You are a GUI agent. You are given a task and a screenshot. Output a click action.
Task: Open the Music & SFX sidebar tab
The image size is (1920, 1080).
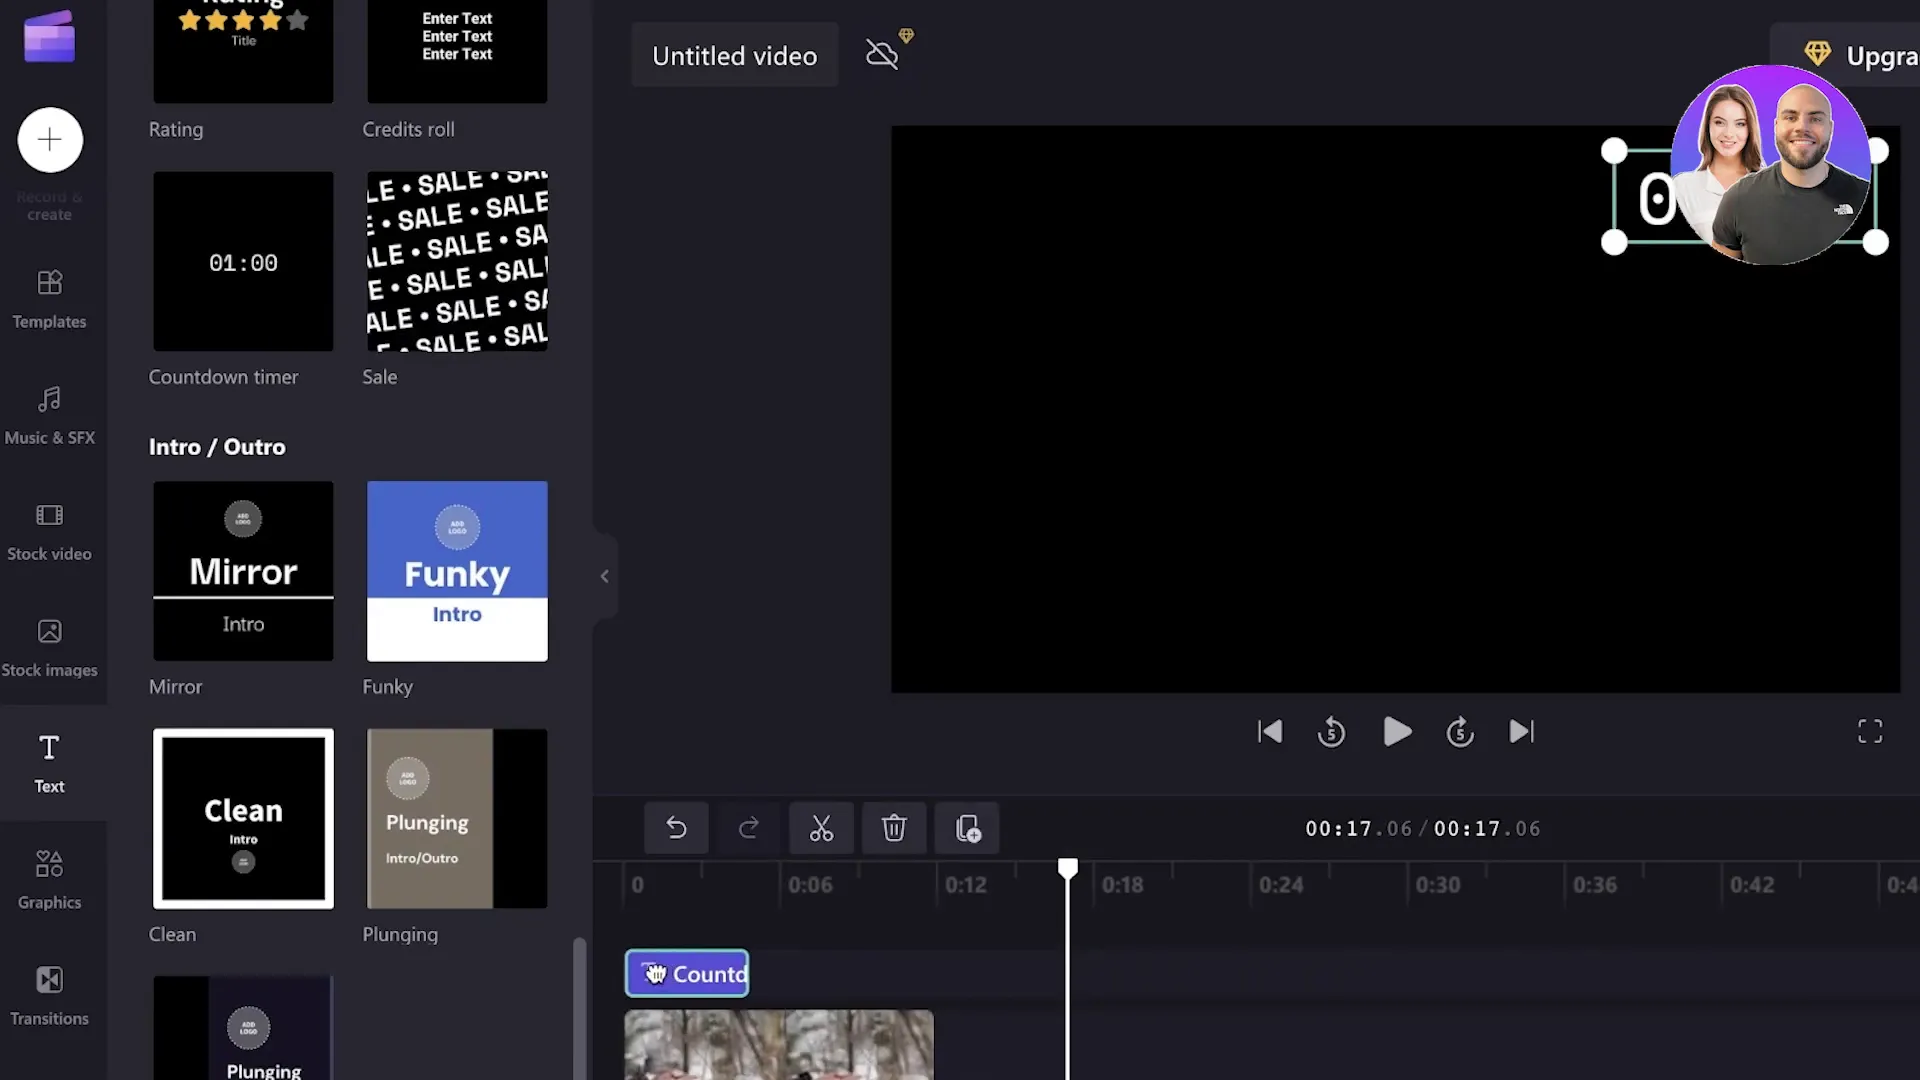(49, 415)
